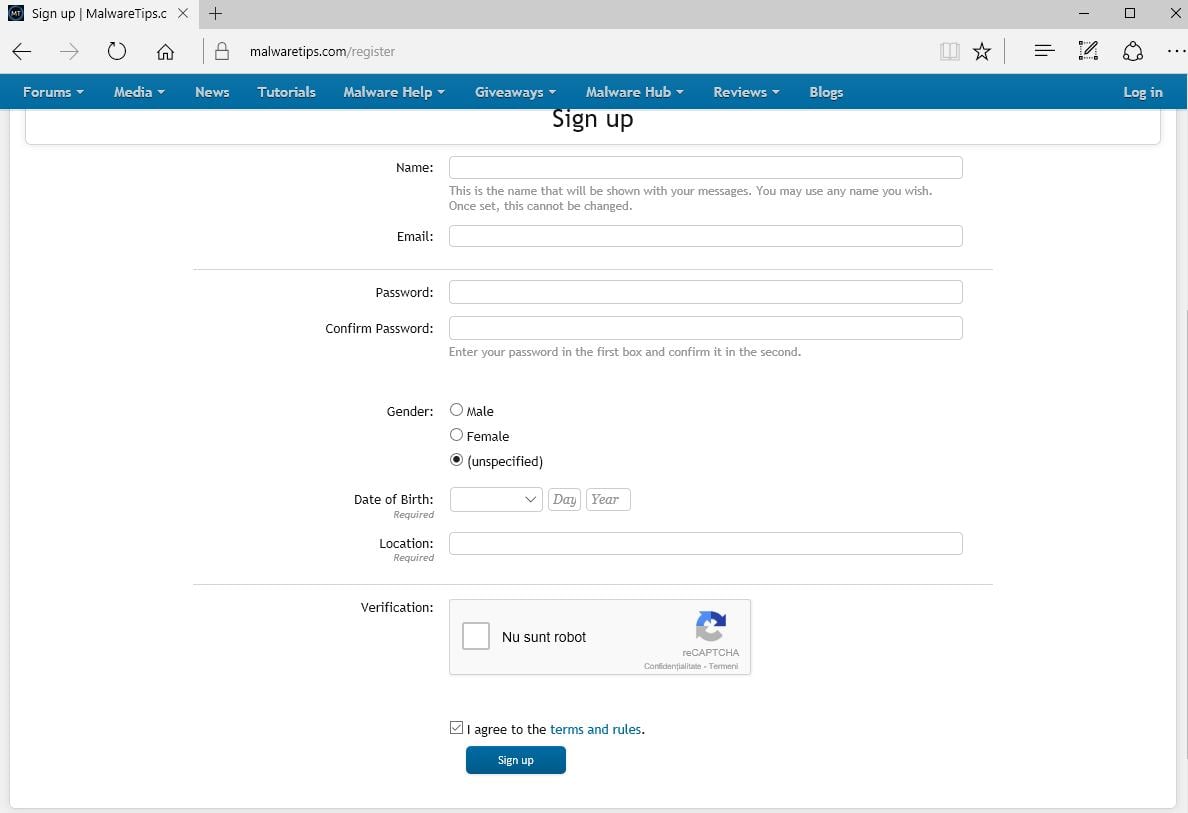
Task: Focus the Name input field
Action: pos(705,167)
